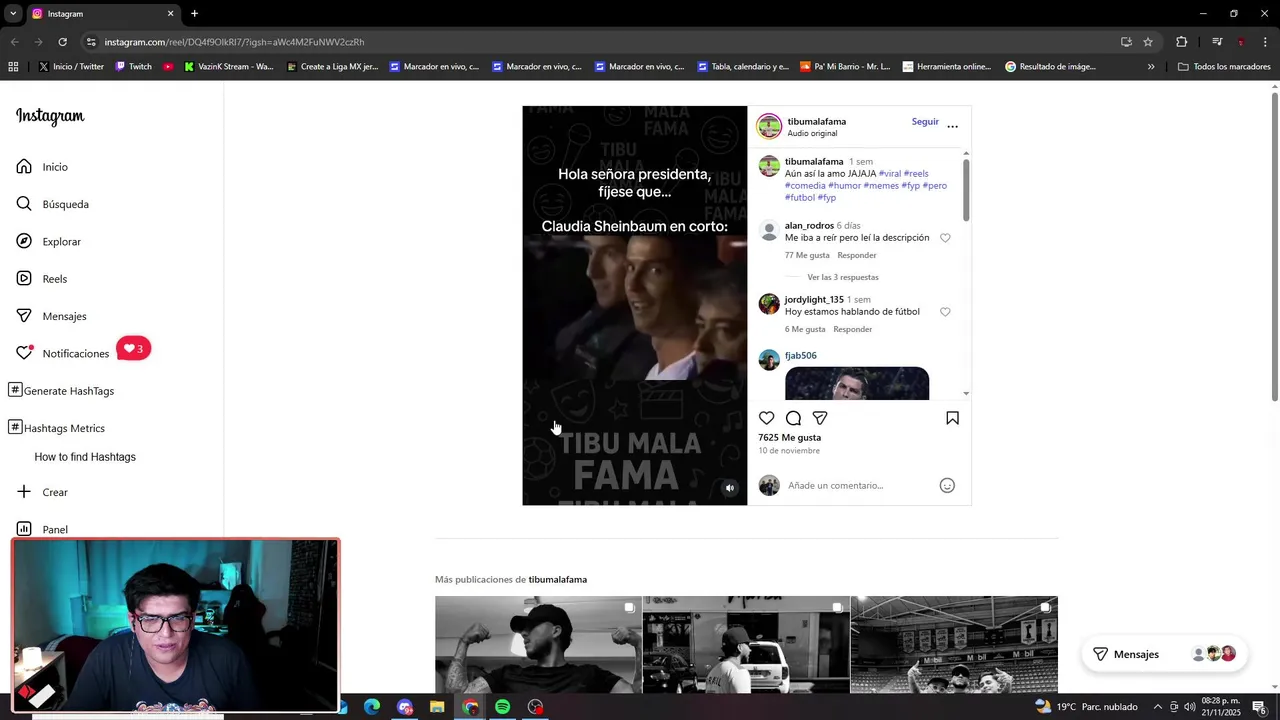View the 7625 Me gusta list
Image resolution: width=1280 pixels, height=720 pixels.
point(789,438)
